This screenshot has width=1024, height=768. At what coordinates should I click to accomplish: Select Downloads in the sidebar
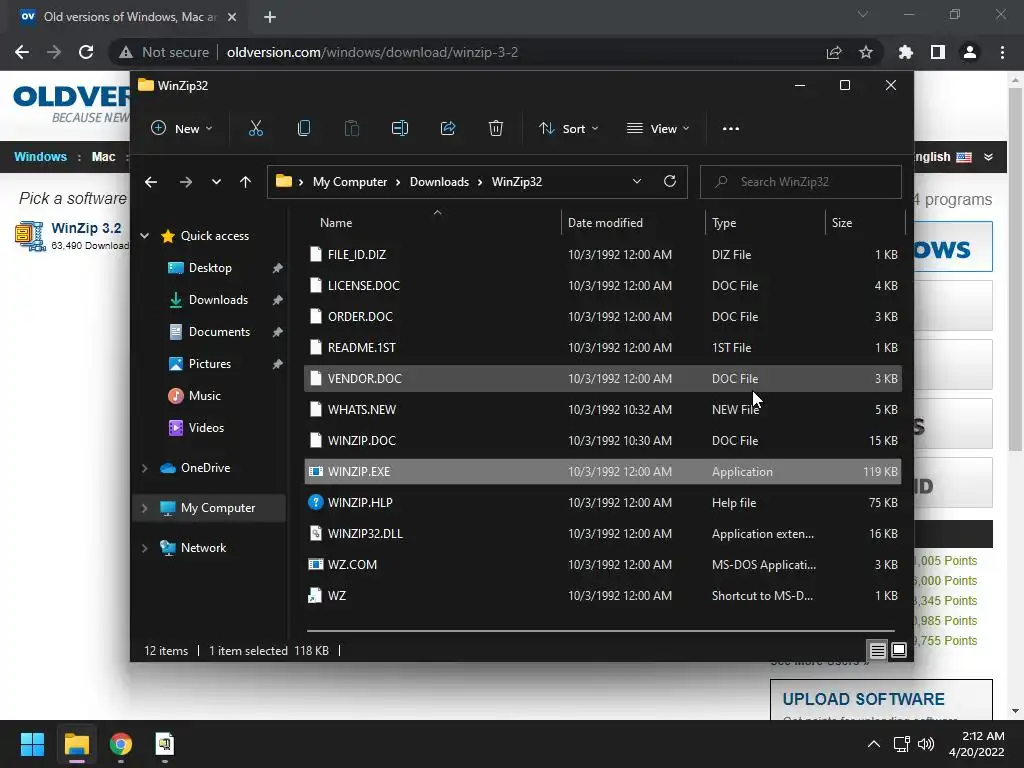point(218,300)
